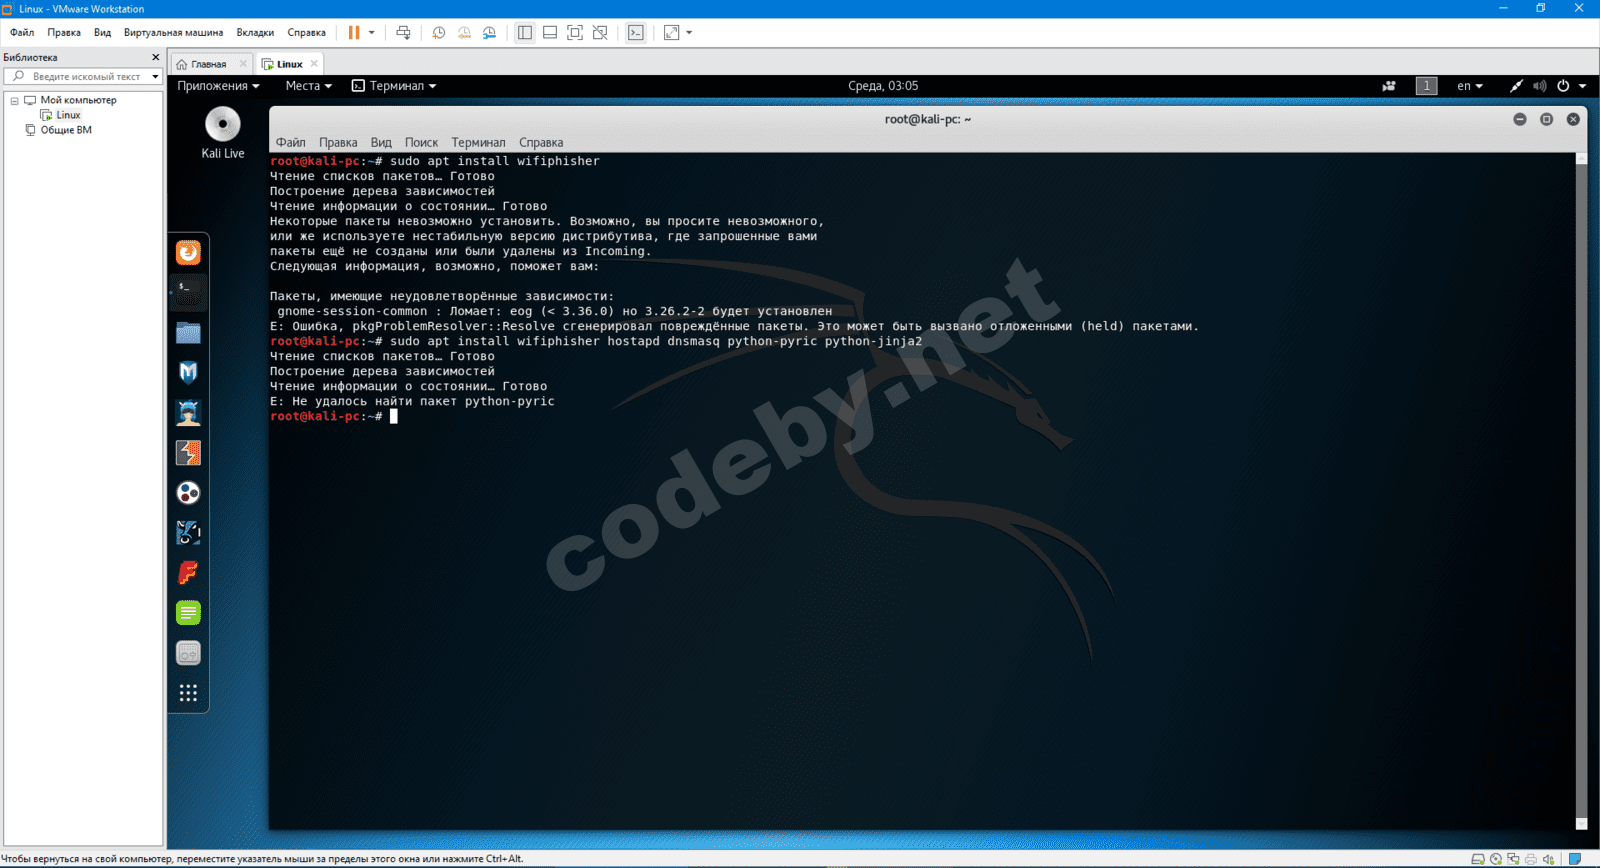Launch Armitage from the dock
This screenshot has width=1600, height=868.
coord(188,412)
